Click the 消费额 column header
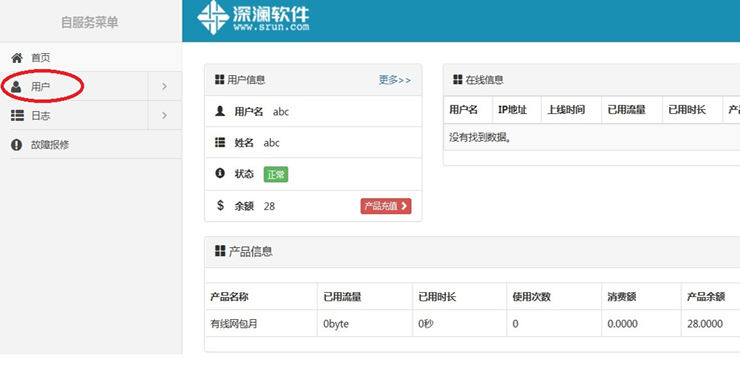740x373 pixels. pyautogui.click(x=622, y=297)
